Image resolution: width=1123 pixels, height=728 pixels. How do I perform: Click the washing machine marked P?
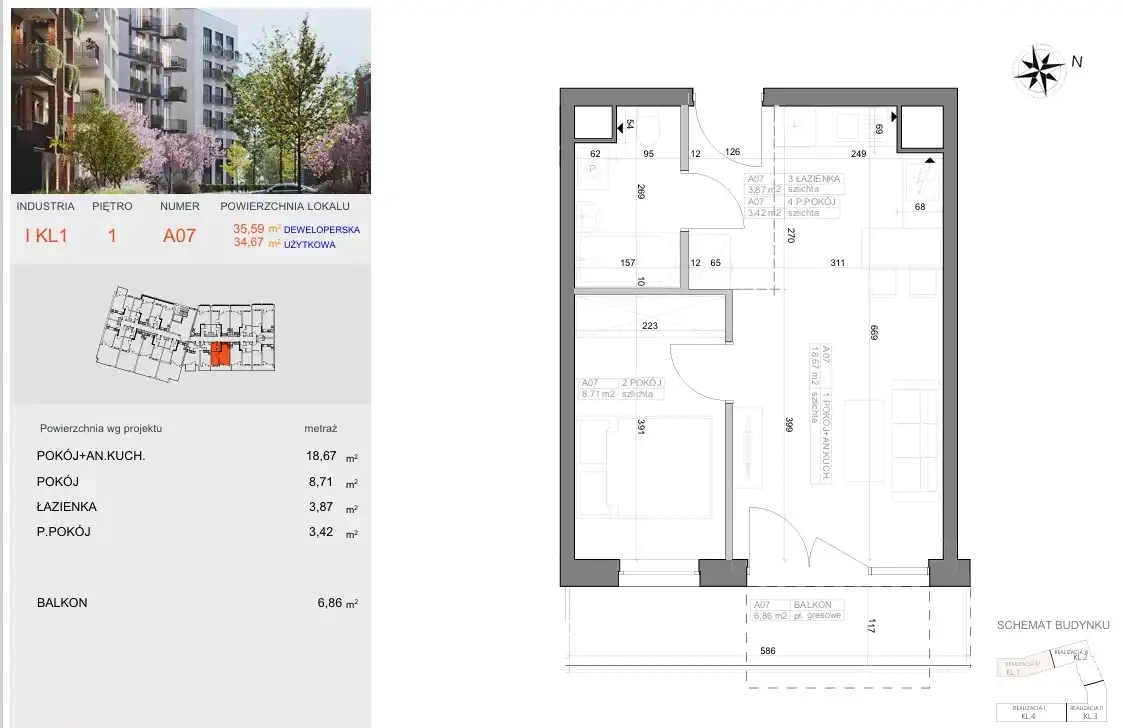click(x=593, y=170)
